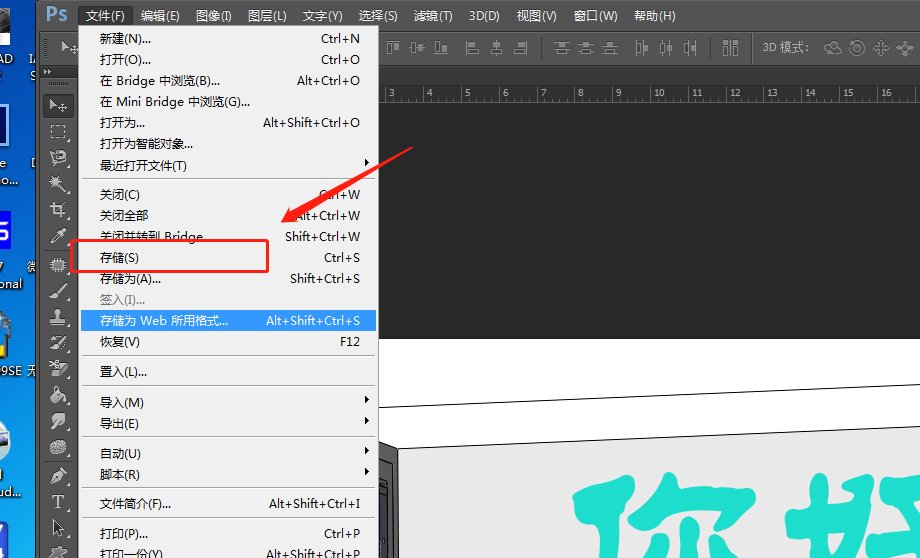The width and height of the screenshot is (920, 558).
Task: Open the 图层(L) menu
Action: [x=267, y=16]
